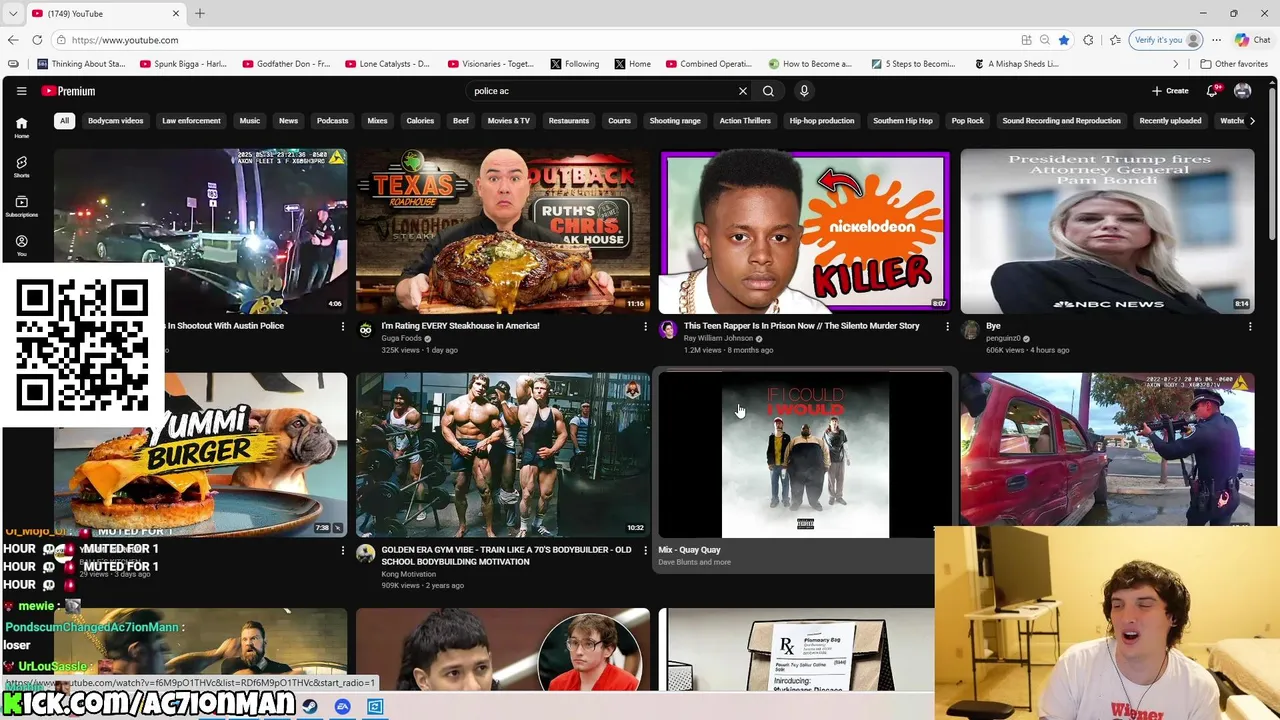
Task: Open the (1749) YouTube browser tab
Action: pos(105,14)
